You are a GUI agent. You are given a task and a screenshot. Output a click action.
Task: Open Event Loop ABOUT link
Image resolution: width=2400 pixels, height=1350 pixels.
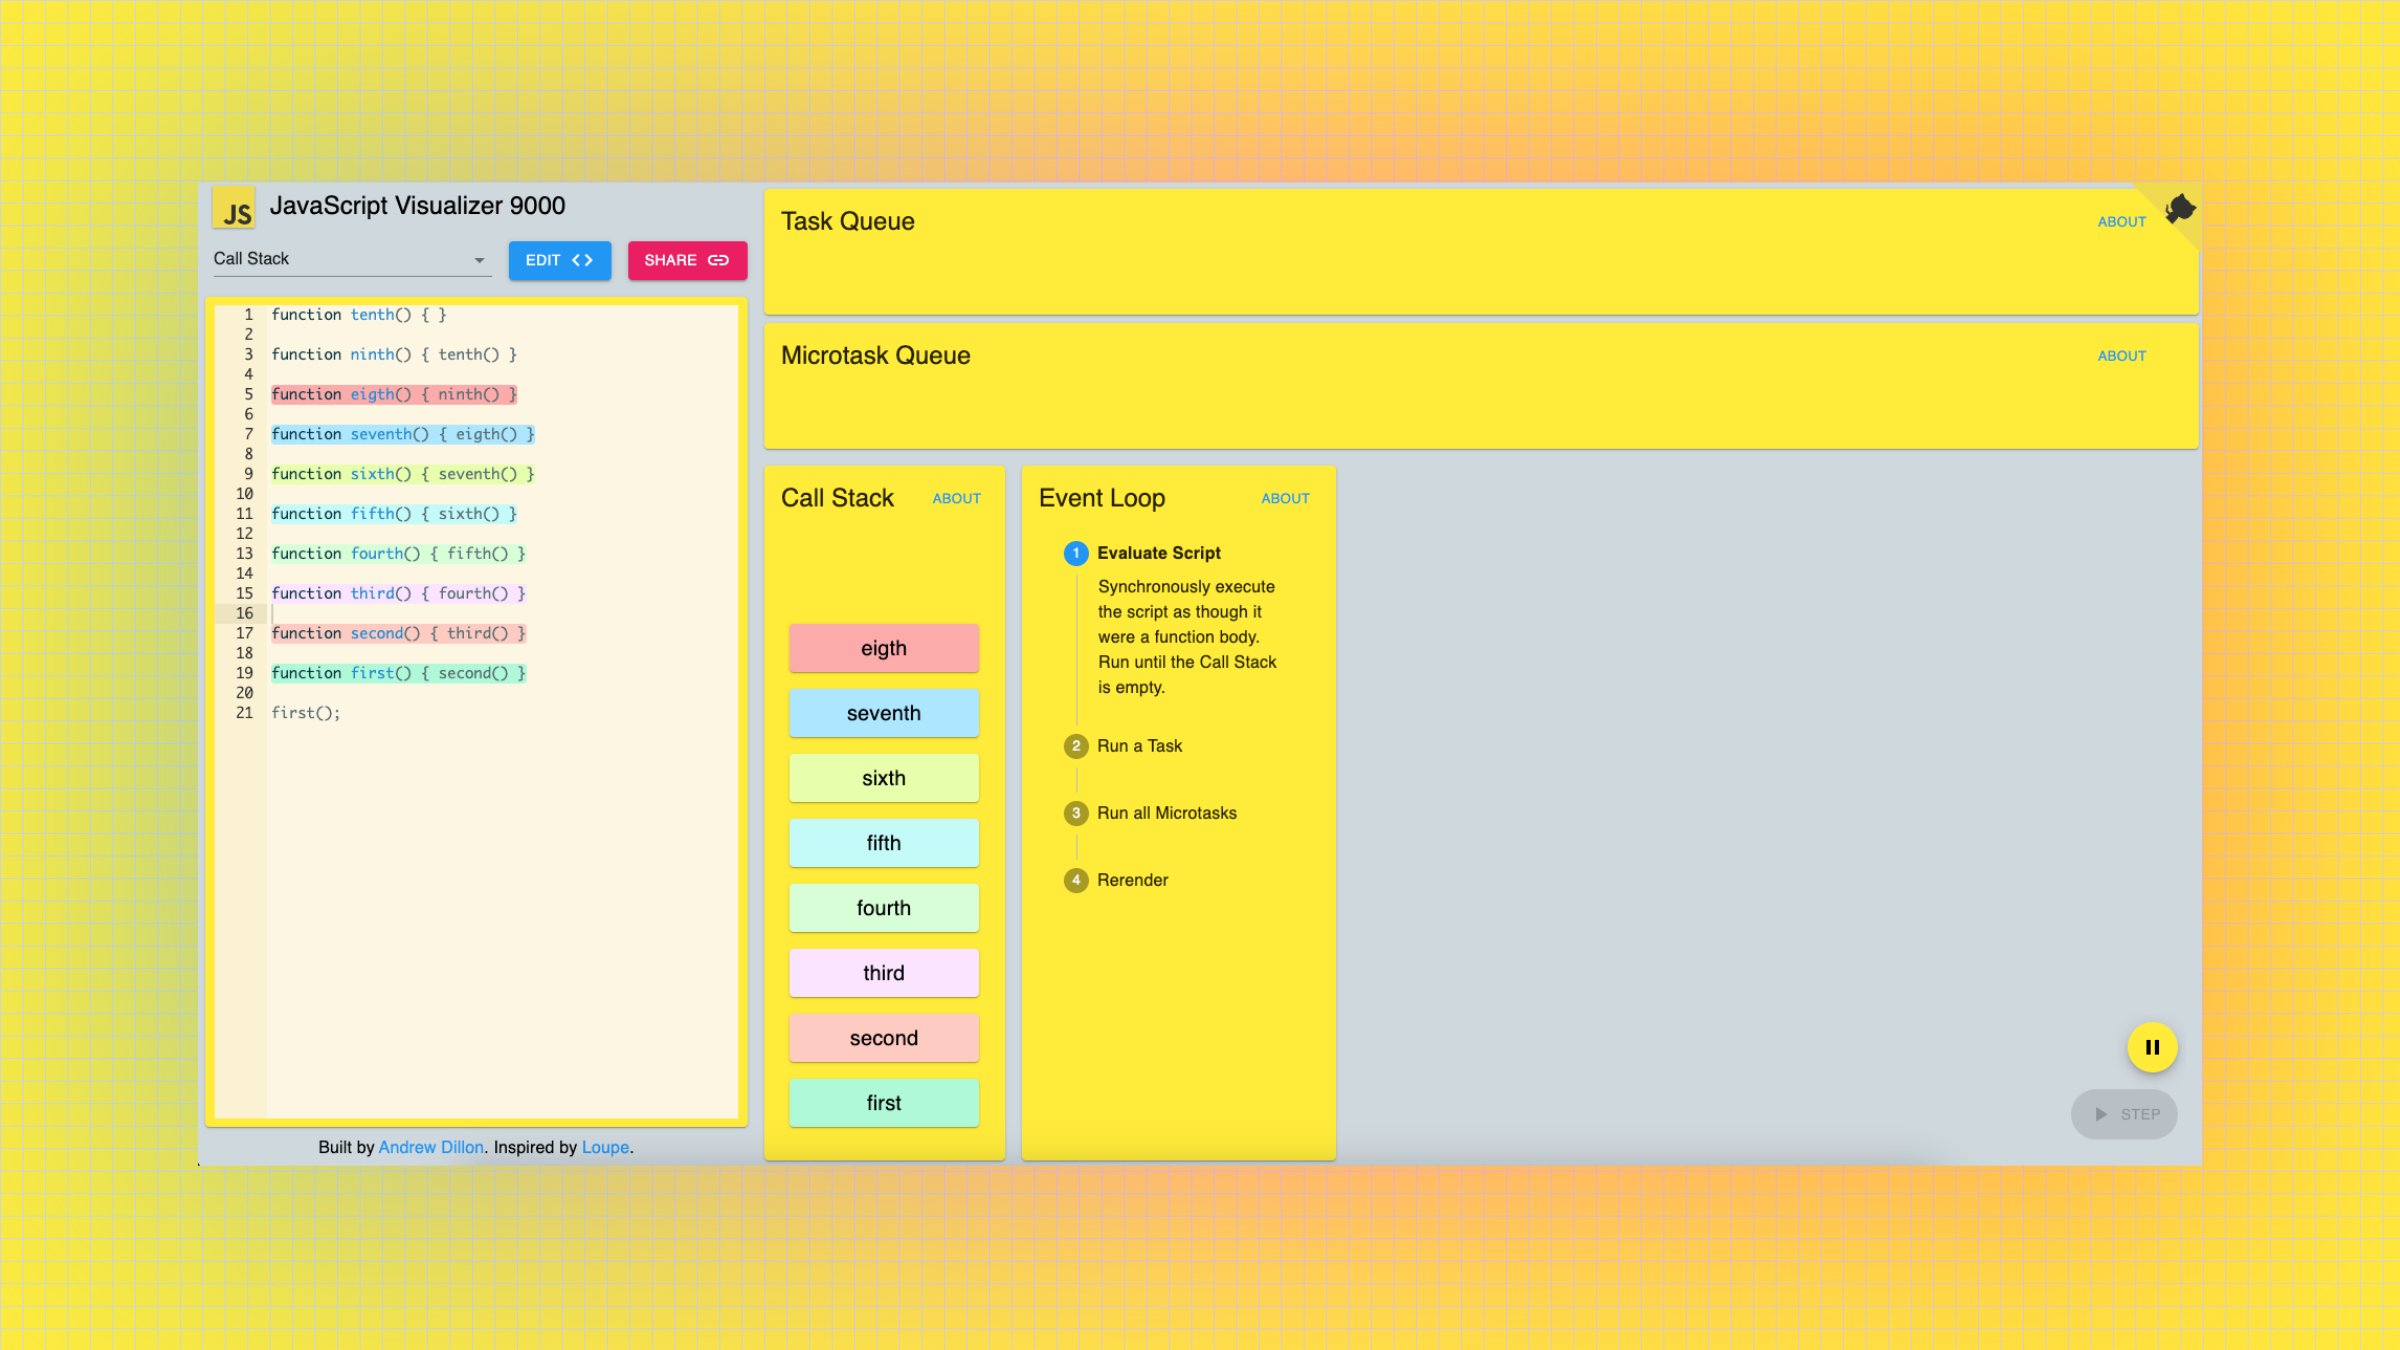[x=1284, y=498]
